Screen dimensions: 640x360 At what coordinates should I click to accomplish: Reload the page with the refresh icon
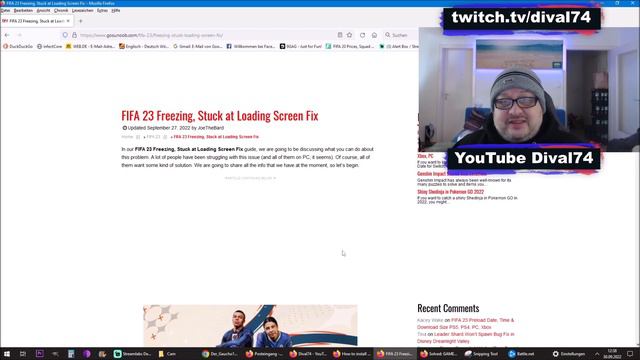pyautogui.click(x=362, y=35)
